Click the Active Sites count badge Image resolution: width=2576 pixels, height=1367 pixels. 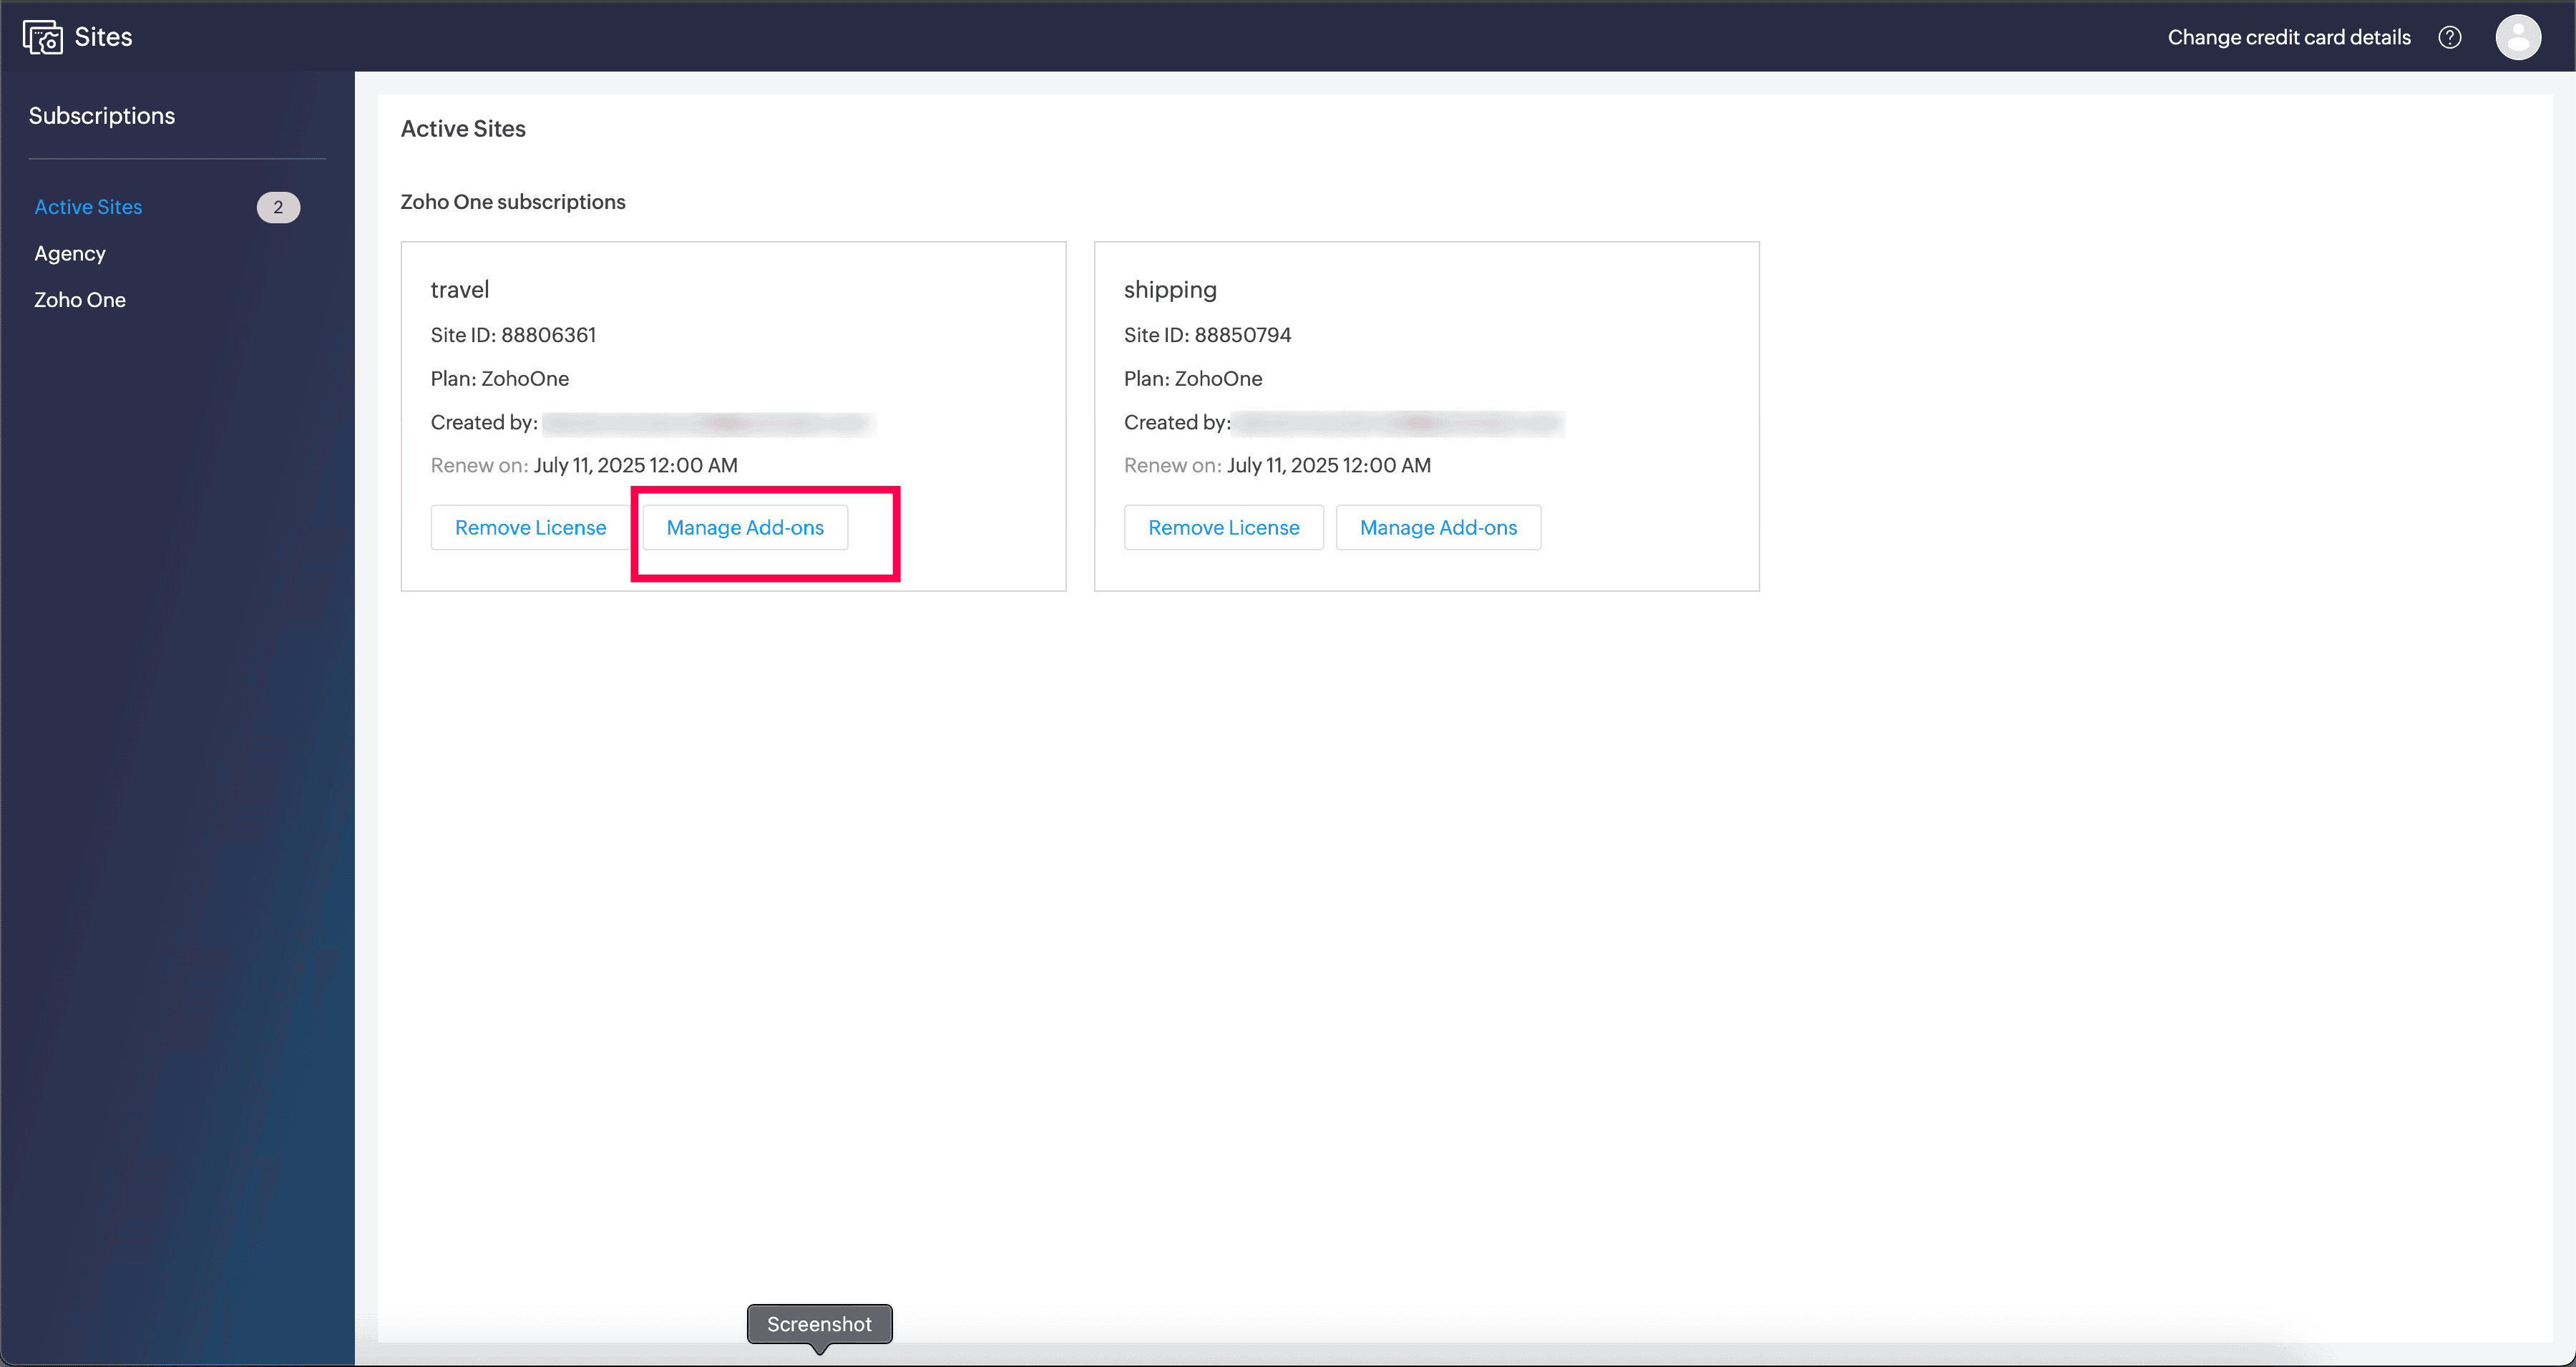pos(278,207)
